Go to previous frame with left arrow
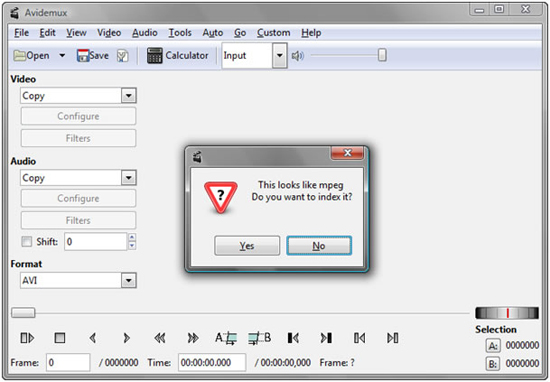 93,338
